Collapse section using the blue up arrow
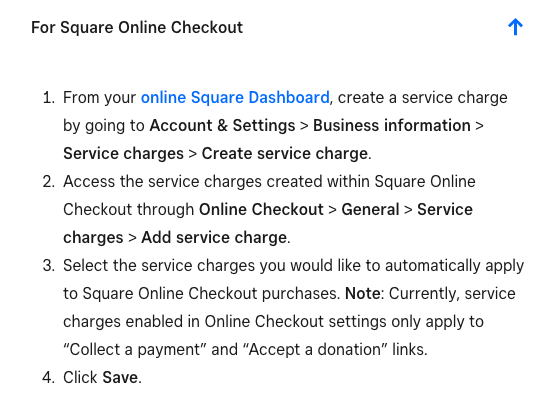539x417 pixels. [x=515, y=27]
